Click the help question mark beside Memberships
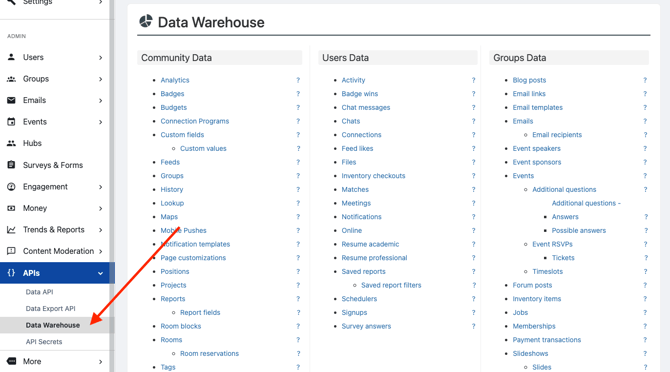The image size is (670, 372). pyautogui.click(x=645, y=326)
